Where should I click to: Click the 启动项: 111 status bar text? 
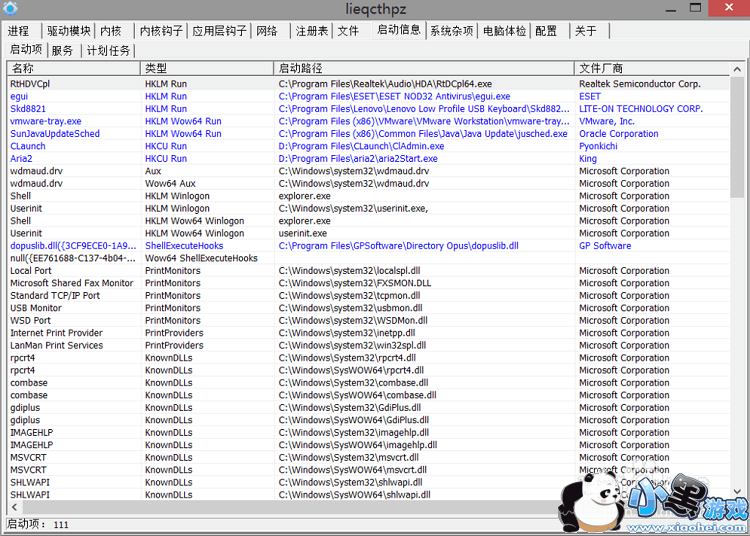pos(37,524)
